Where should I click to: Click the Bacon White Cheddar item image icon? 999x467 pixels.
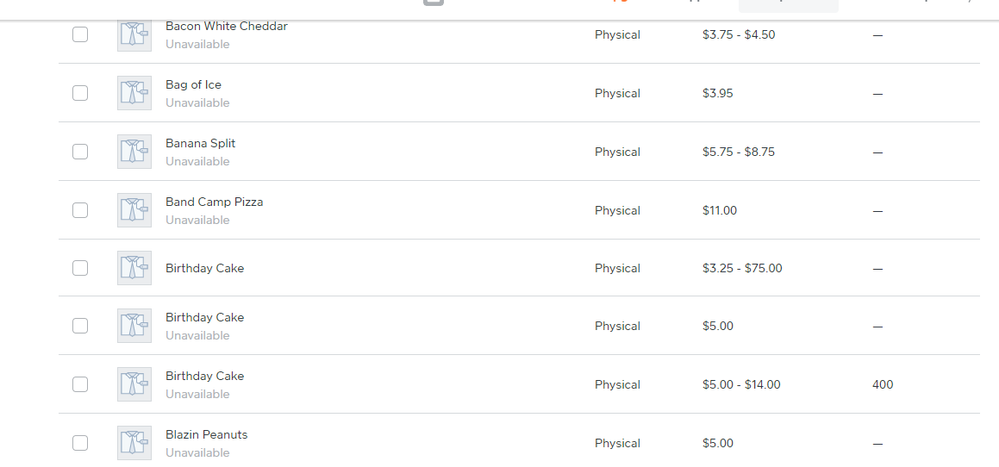[134, 35]
